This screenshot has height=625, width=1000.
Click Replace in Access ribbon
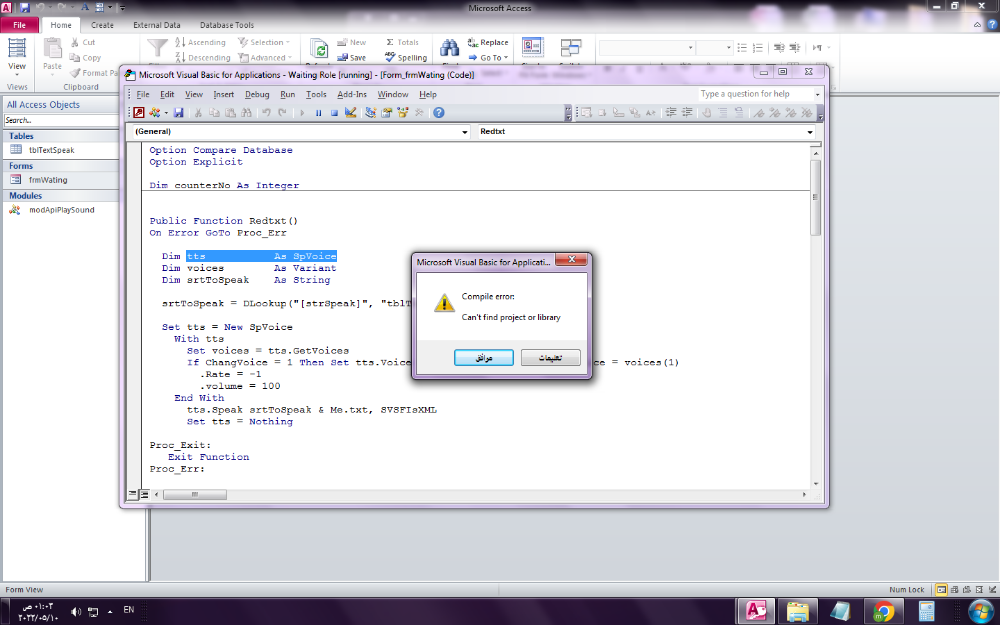[x=488, y=42]
